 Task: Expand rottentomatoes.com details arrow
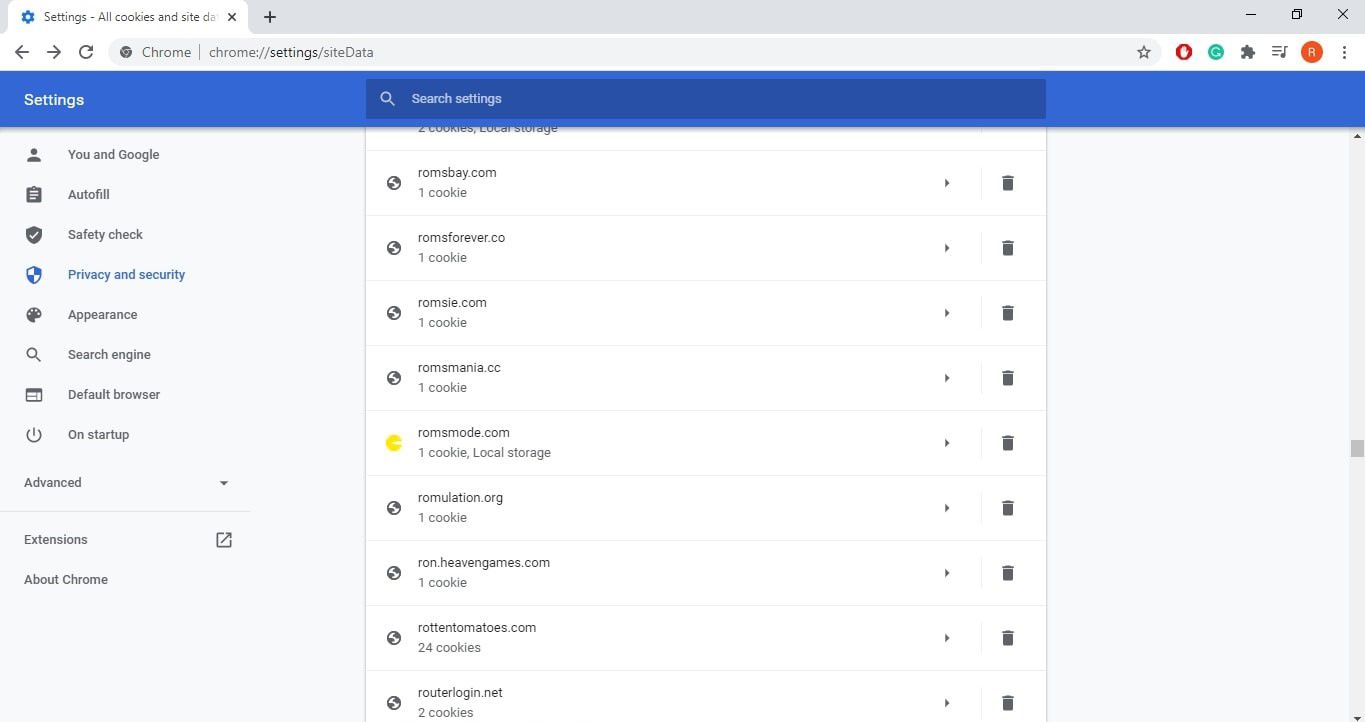pyautogui.click(x=946, y=638)
